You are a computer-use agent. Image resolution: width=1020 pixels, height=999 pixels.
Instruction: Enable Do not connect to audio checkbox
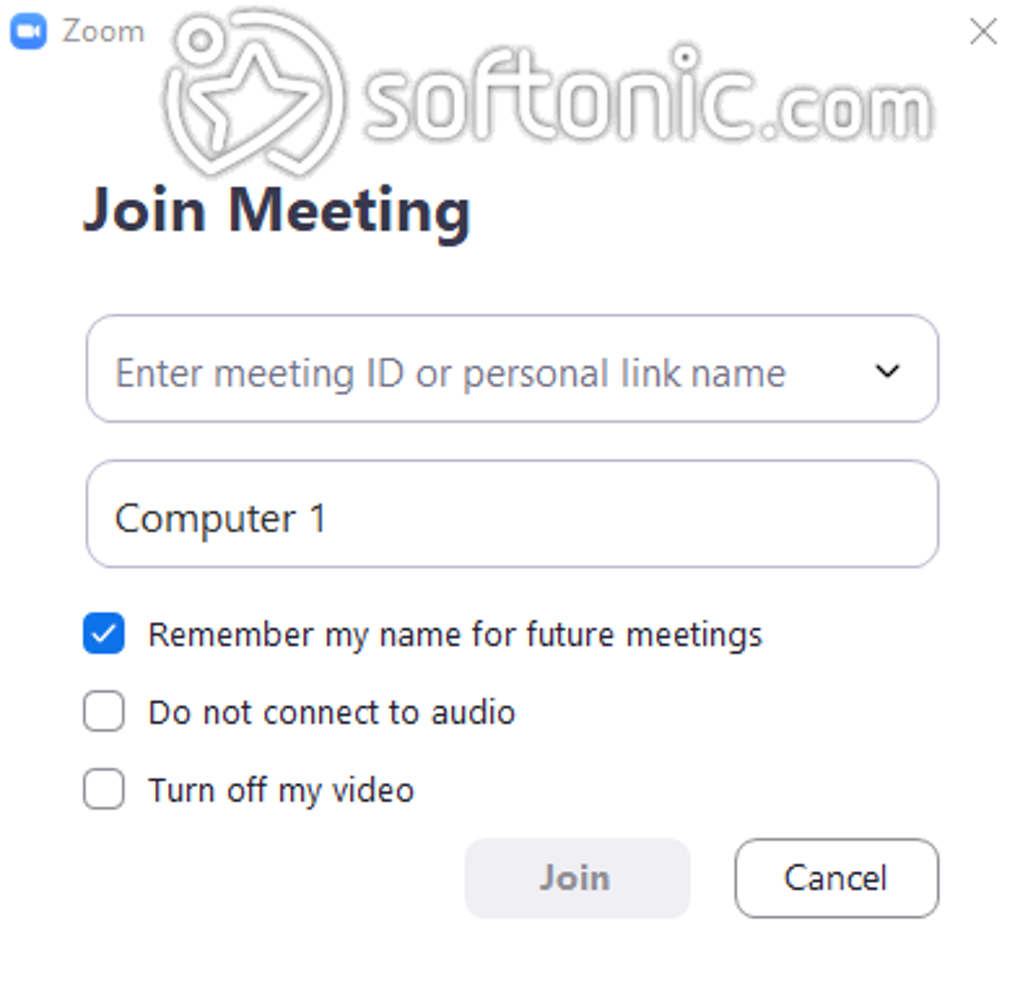pos(103,711)
